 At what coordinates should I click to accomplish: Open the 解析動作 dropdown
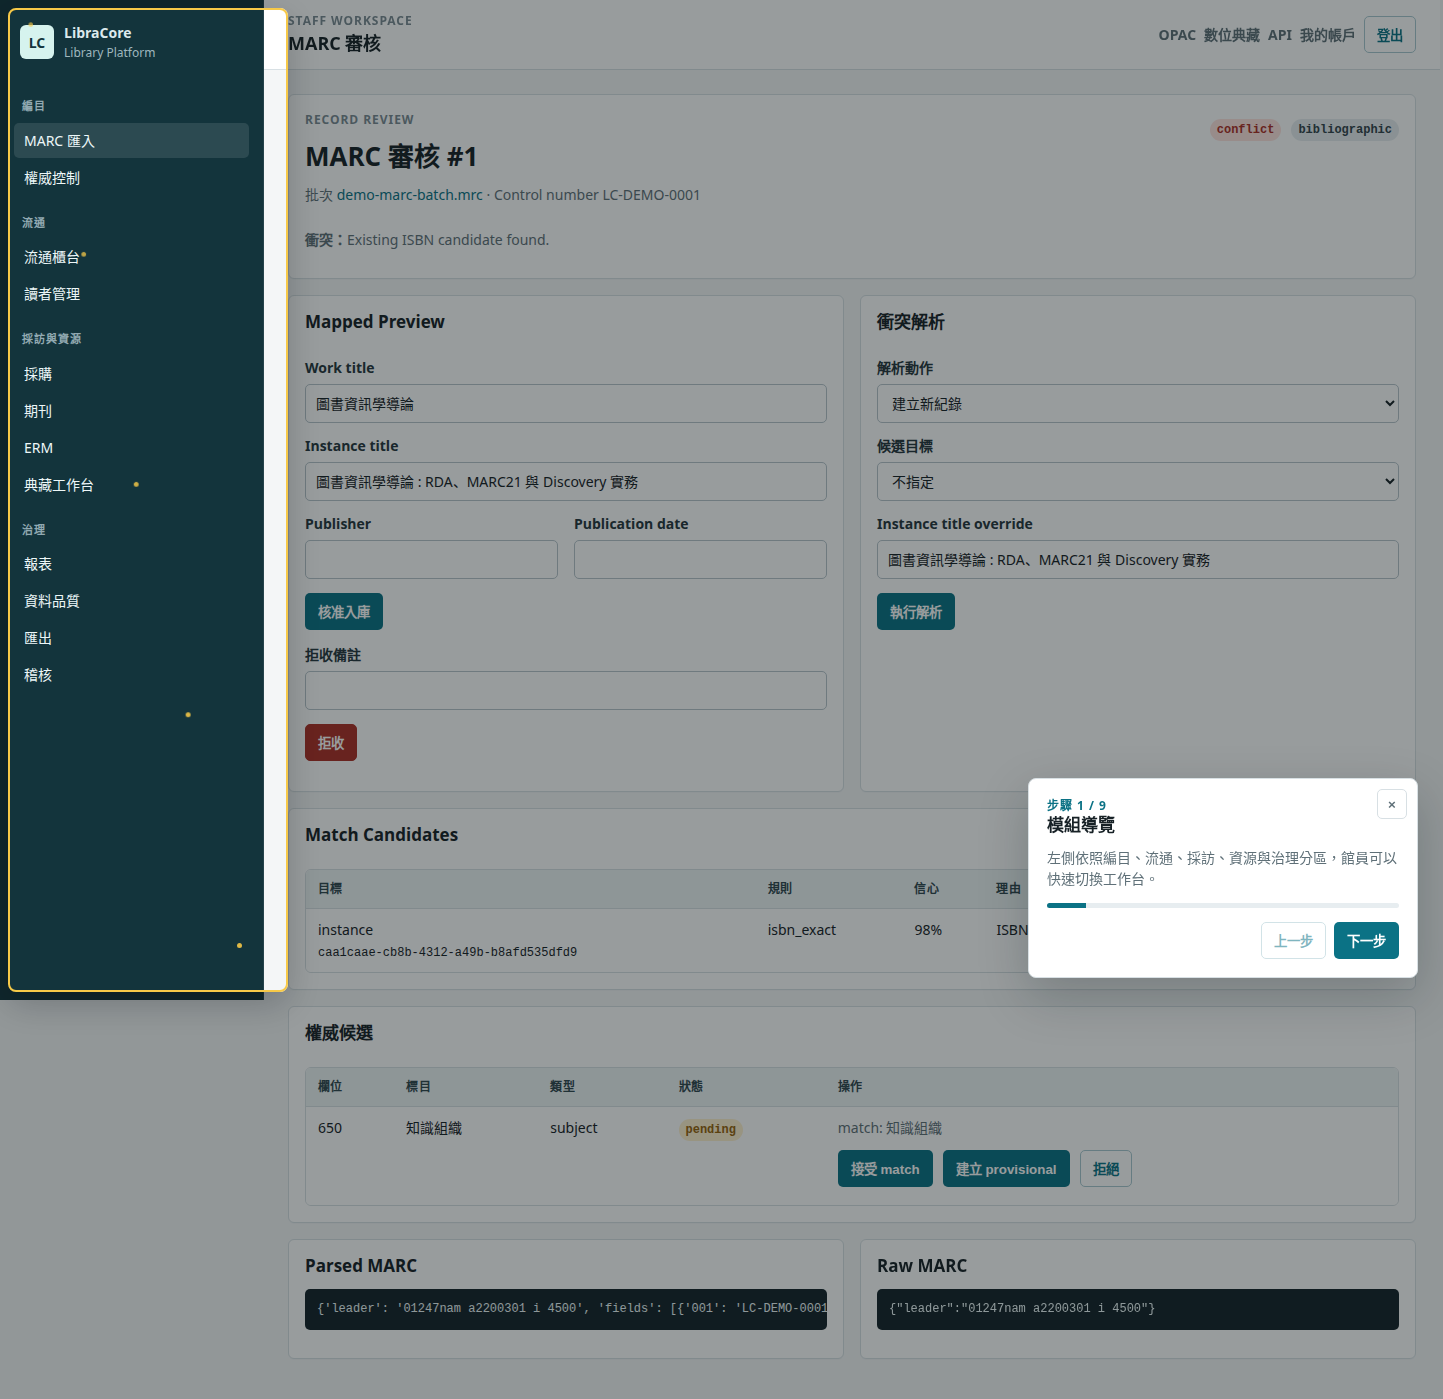(1137, 404)
